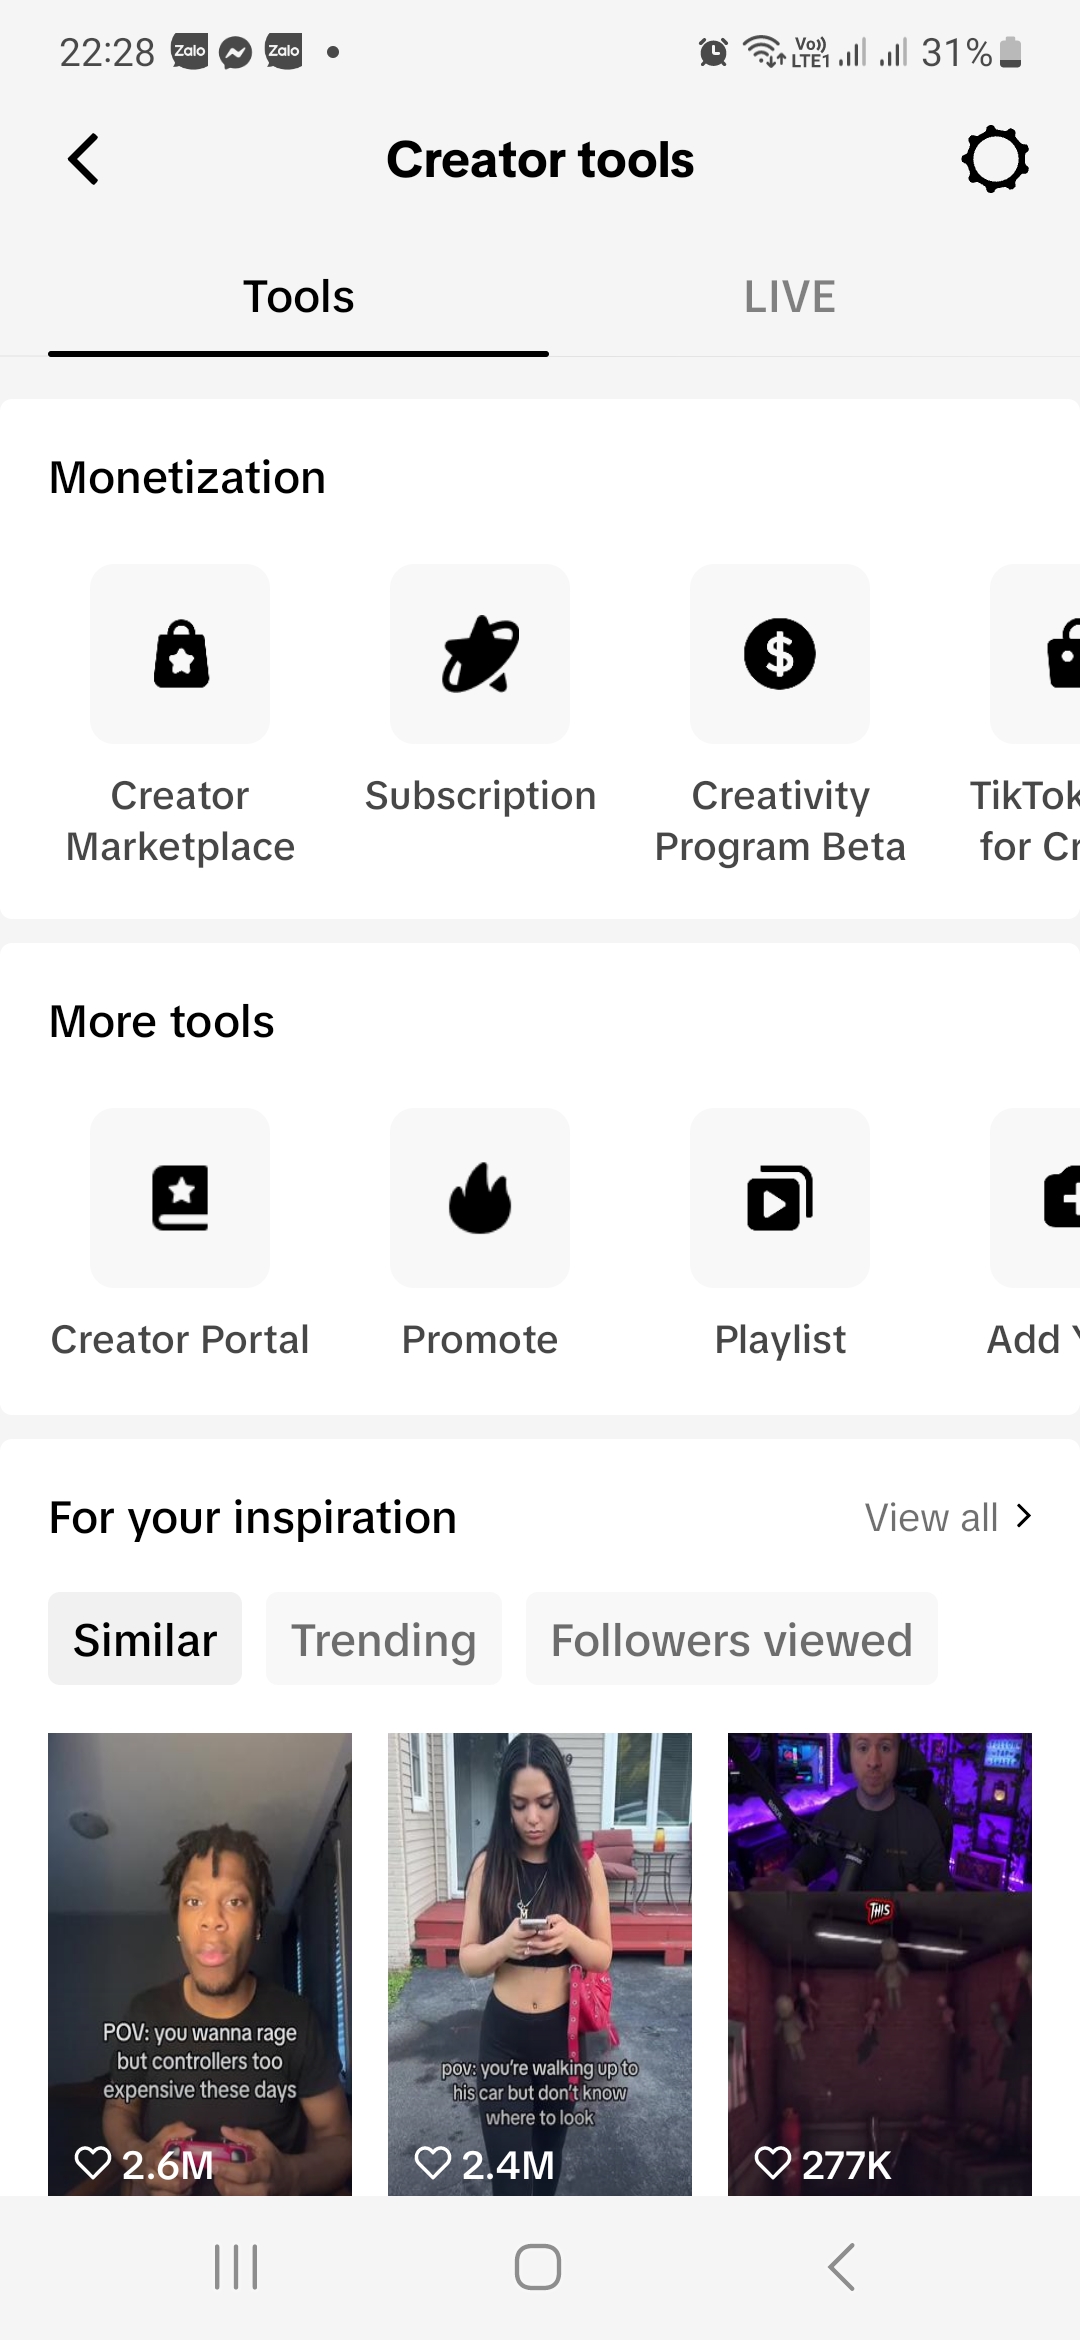Open gaming video with 277K likes
This screenshot has width=1080, height=2340.
pyautogui.click(x=880, y=1964)
